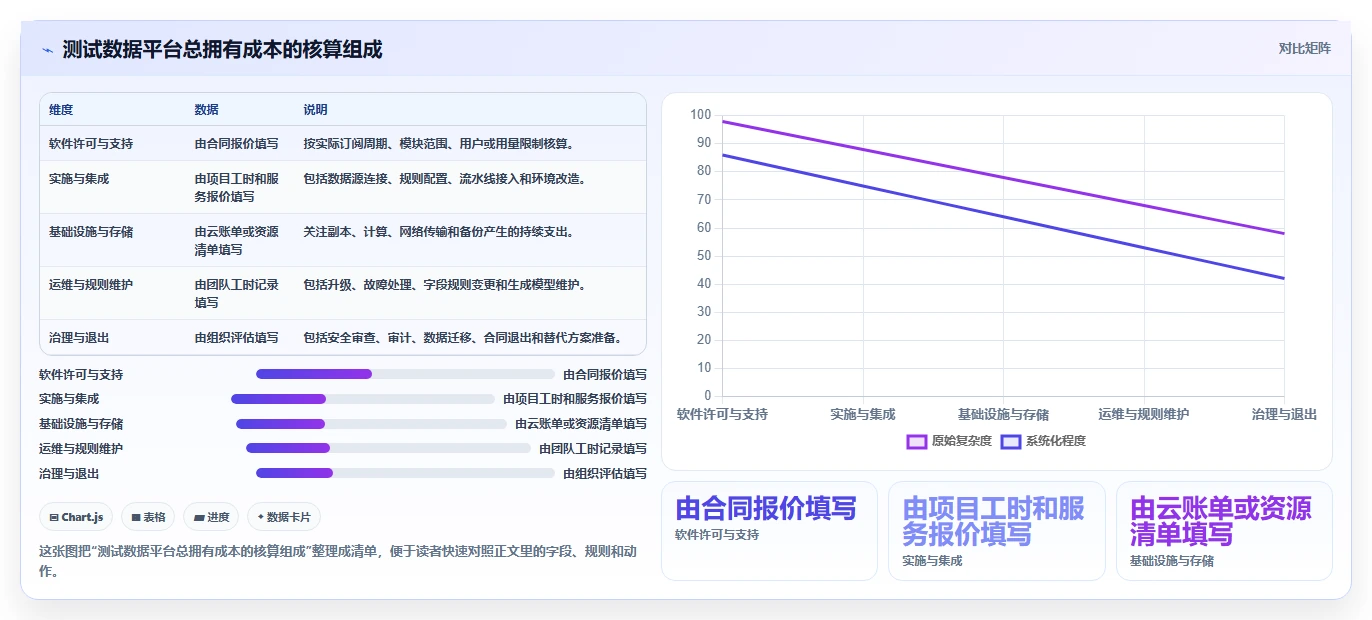Screen dimensions: 1372x620
Task: Click 由组织评估填写 label beside progress bar
Action: 605,474
